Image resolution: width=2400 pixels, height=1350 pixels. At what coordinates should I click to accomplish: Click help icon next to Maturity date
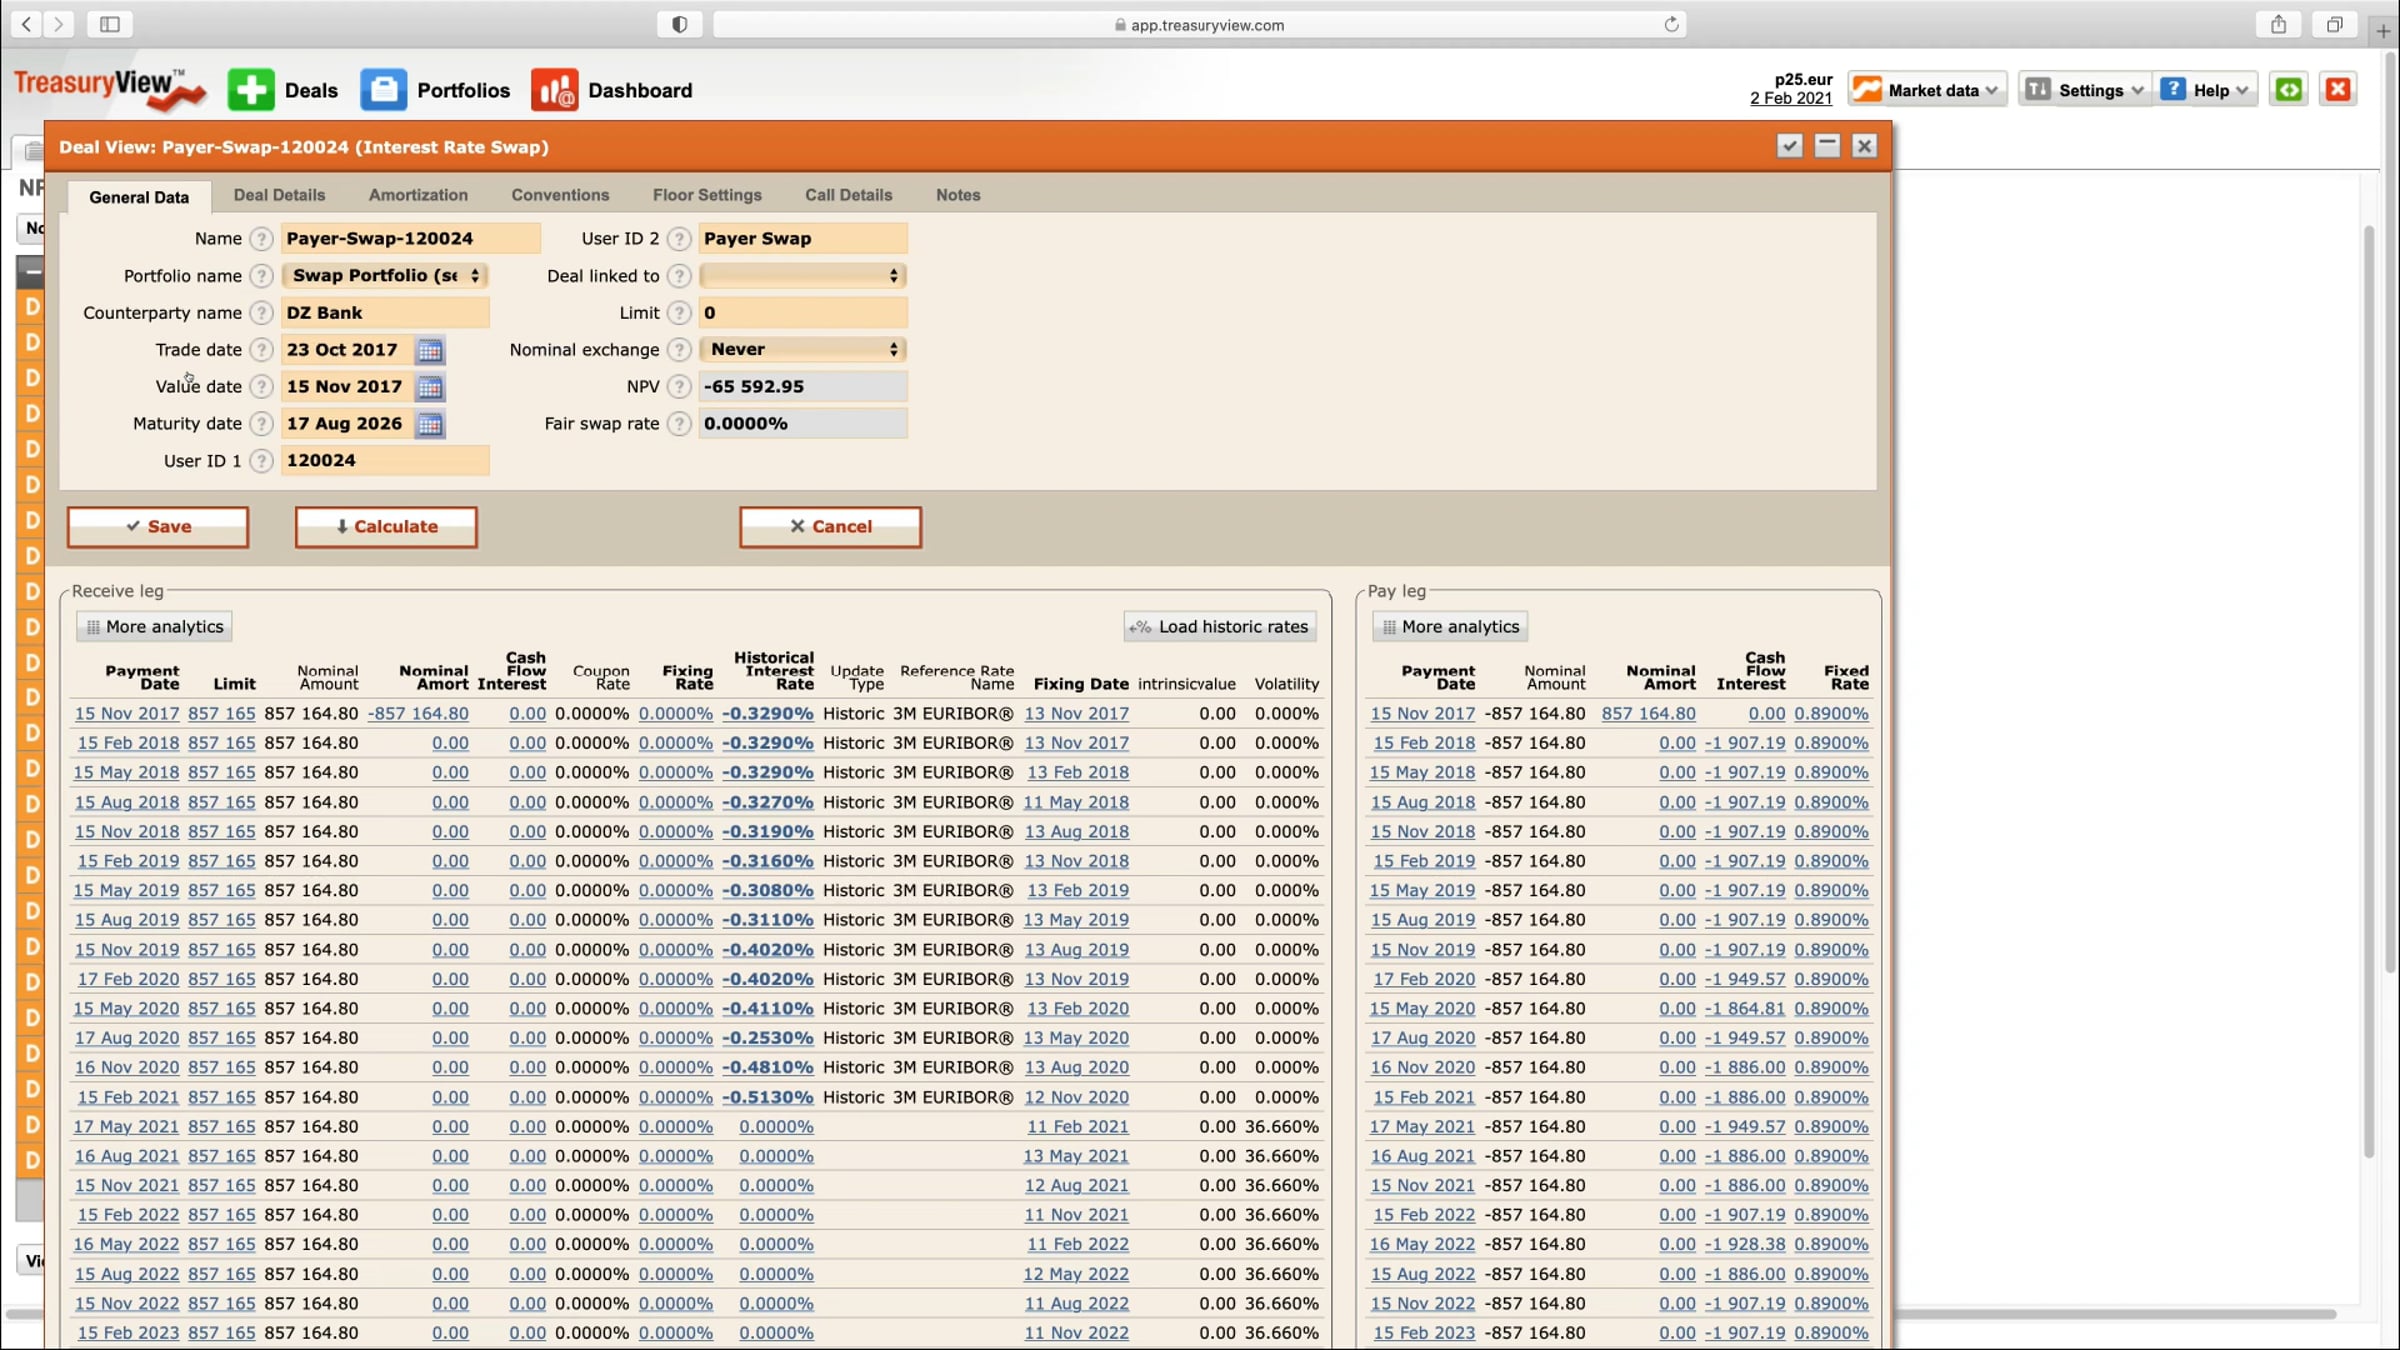261,424
